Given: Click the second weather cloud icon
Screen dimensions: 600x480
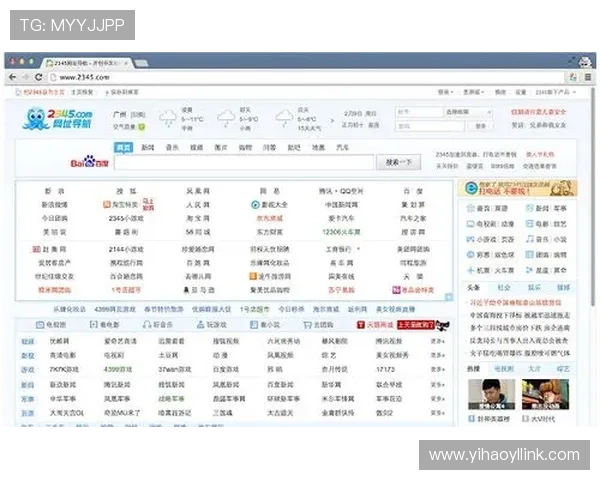Looking at the screenshot, I should [226, 118].
